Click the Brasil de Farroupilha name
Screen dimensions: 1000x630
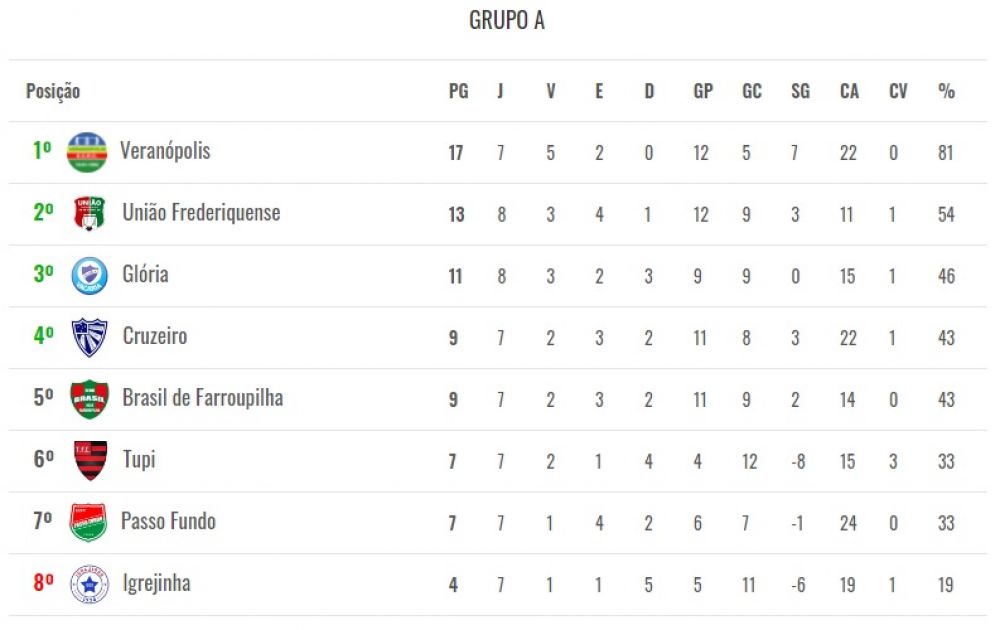coord(203,398)
